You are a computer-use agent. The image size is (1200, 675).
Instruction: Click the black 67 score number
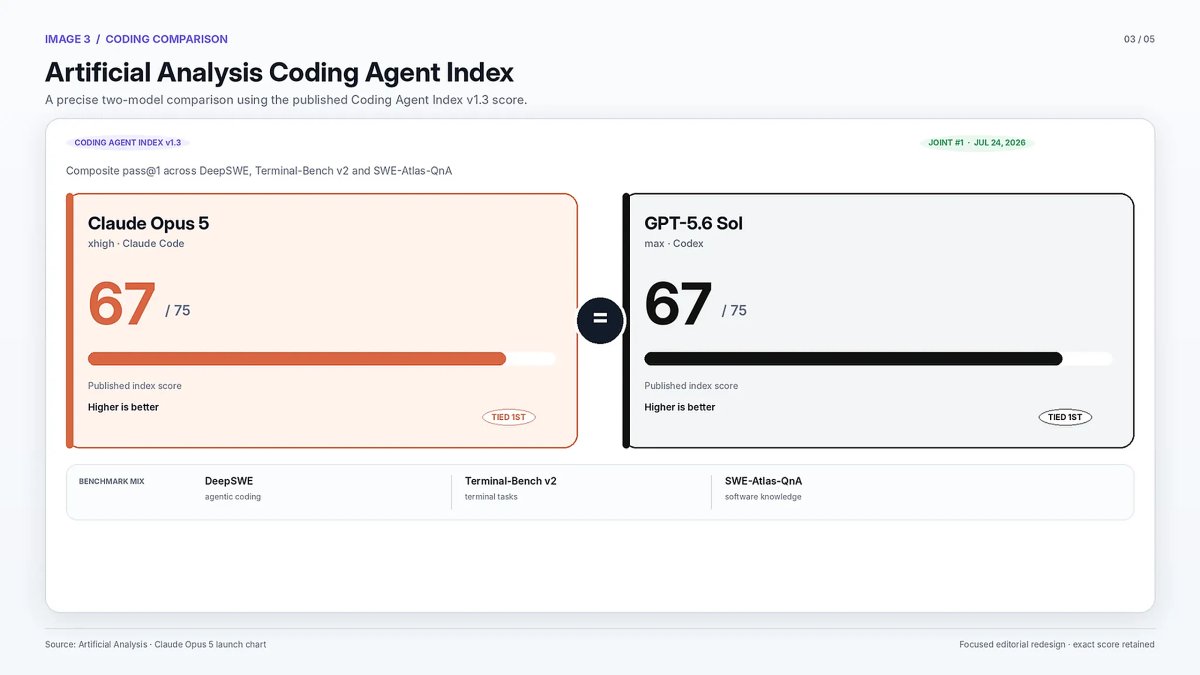[x=678, y=304]
